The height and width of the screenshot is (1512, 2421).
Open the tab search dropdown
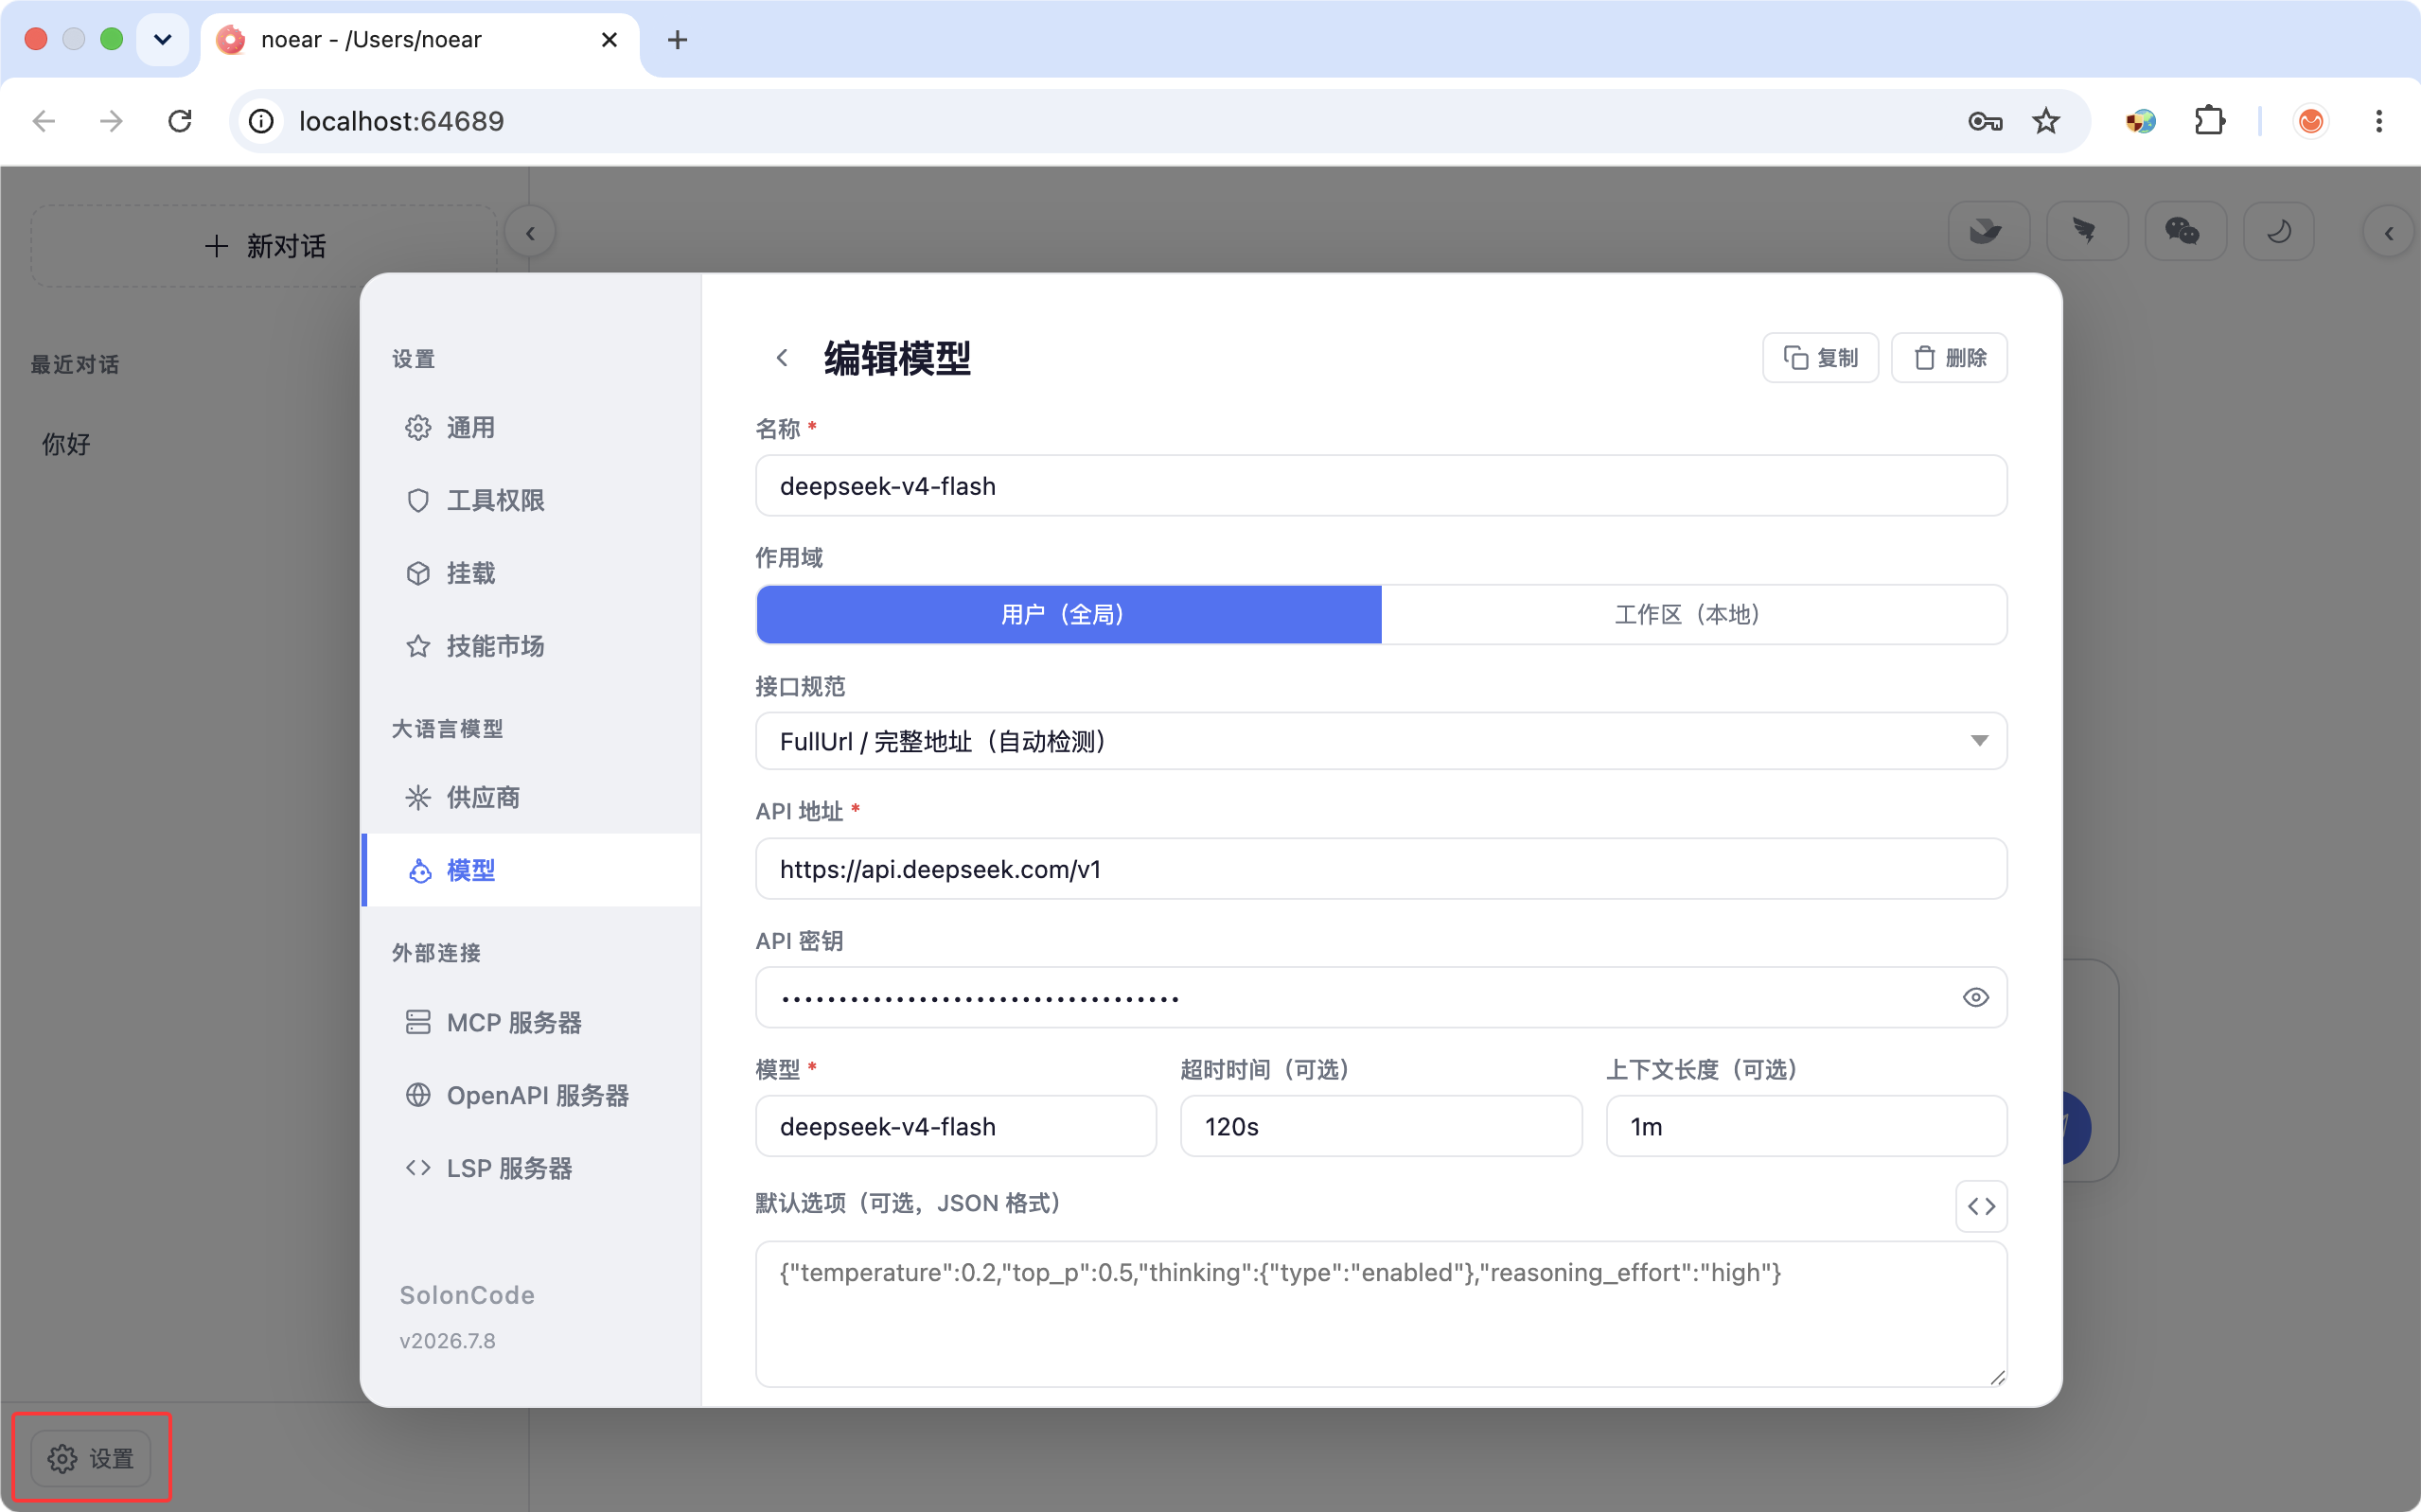click(x=163, y=40)
